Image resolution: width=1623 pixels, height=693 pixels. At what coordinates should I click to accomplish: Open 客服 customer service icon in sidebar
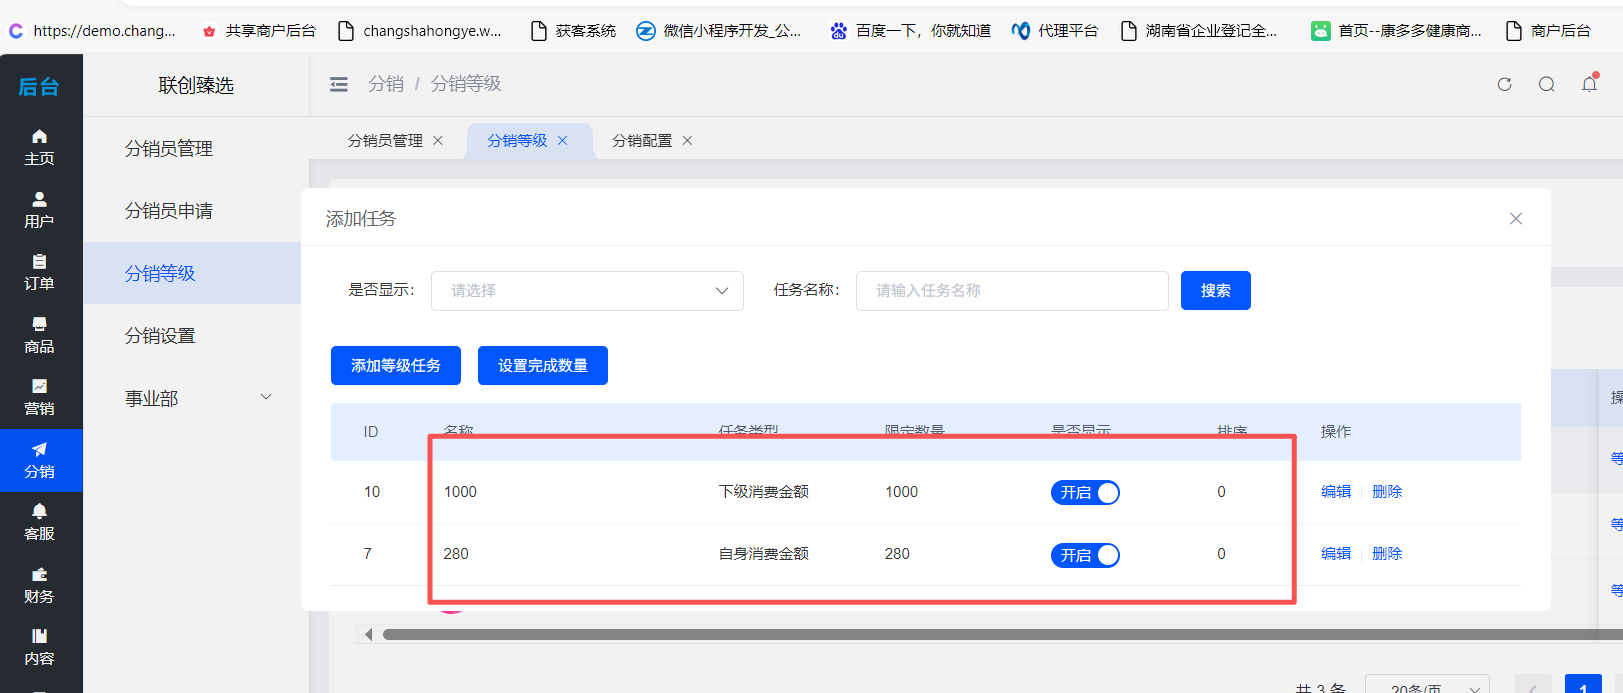(x=39, y=521)
